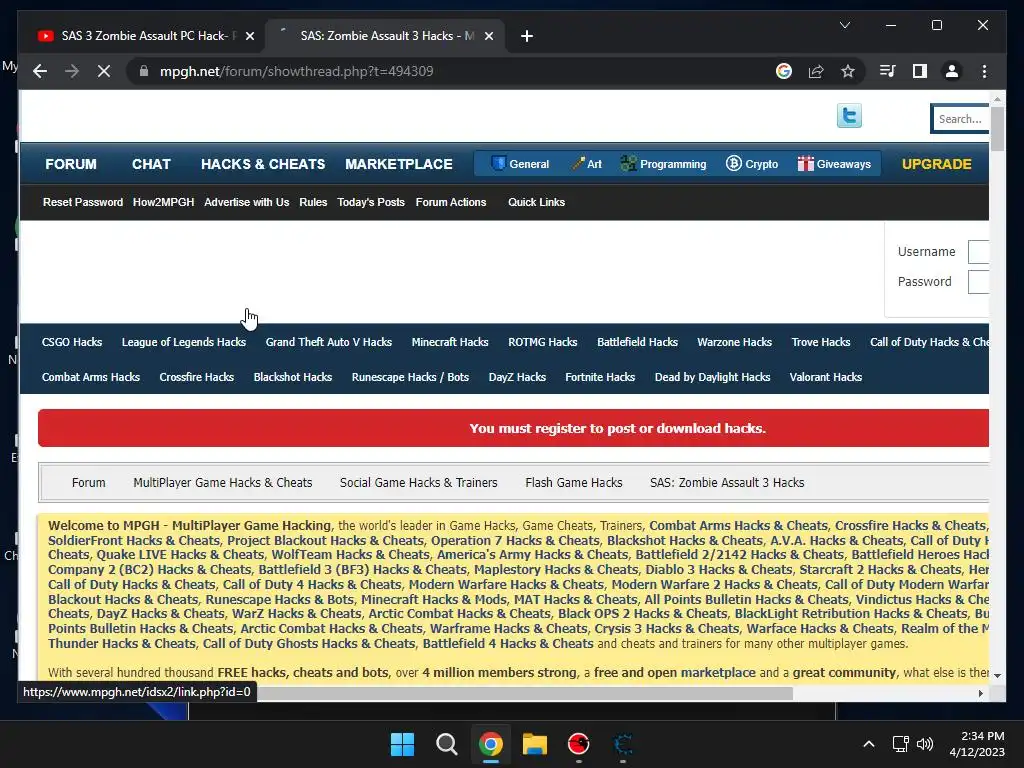This screenshot has height=768, width=1024.
Task: Click the Google icon in address bar
Action: click(x=784, y=71)
